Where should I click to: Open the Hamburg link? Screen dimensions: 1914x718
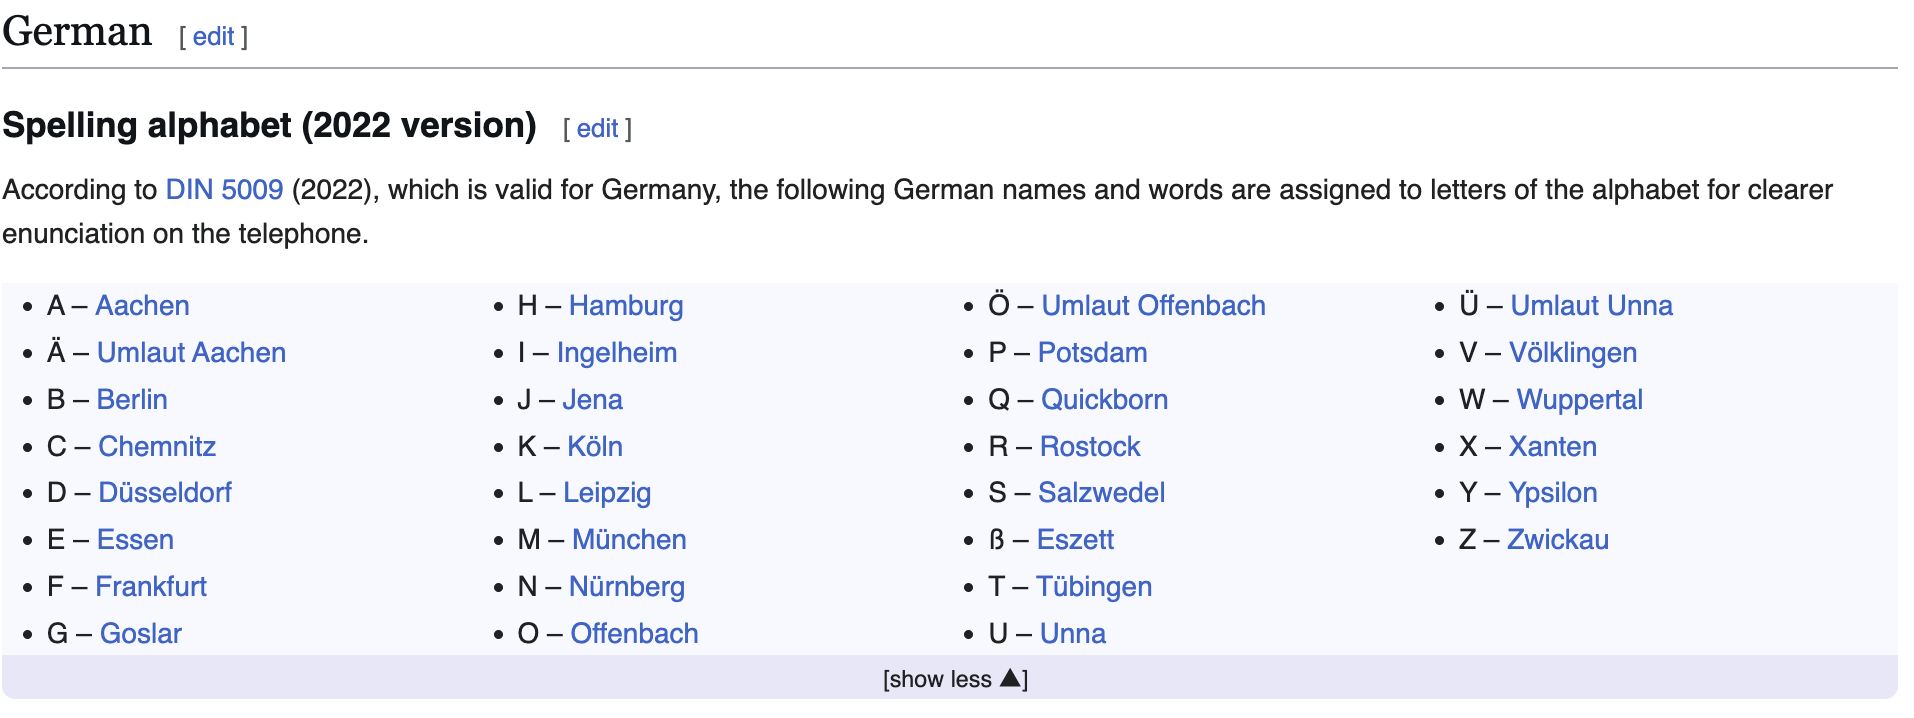[x=626, y=306]
